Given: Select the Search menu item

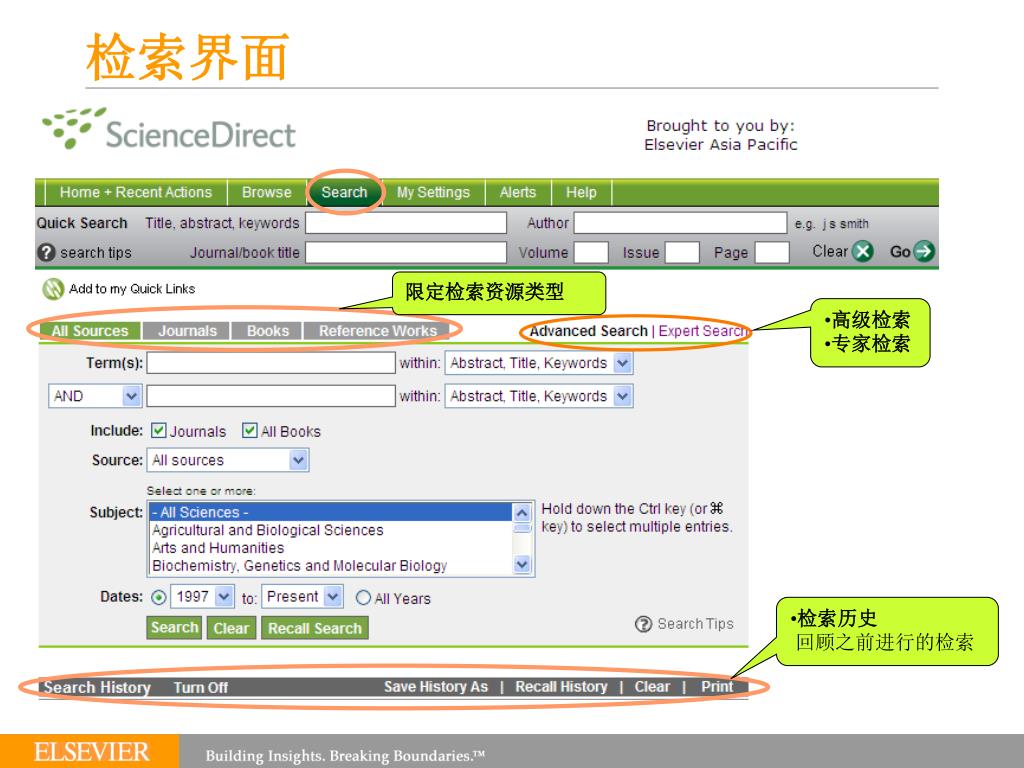Looking at the screenshot, I should (x=344, y=193).
